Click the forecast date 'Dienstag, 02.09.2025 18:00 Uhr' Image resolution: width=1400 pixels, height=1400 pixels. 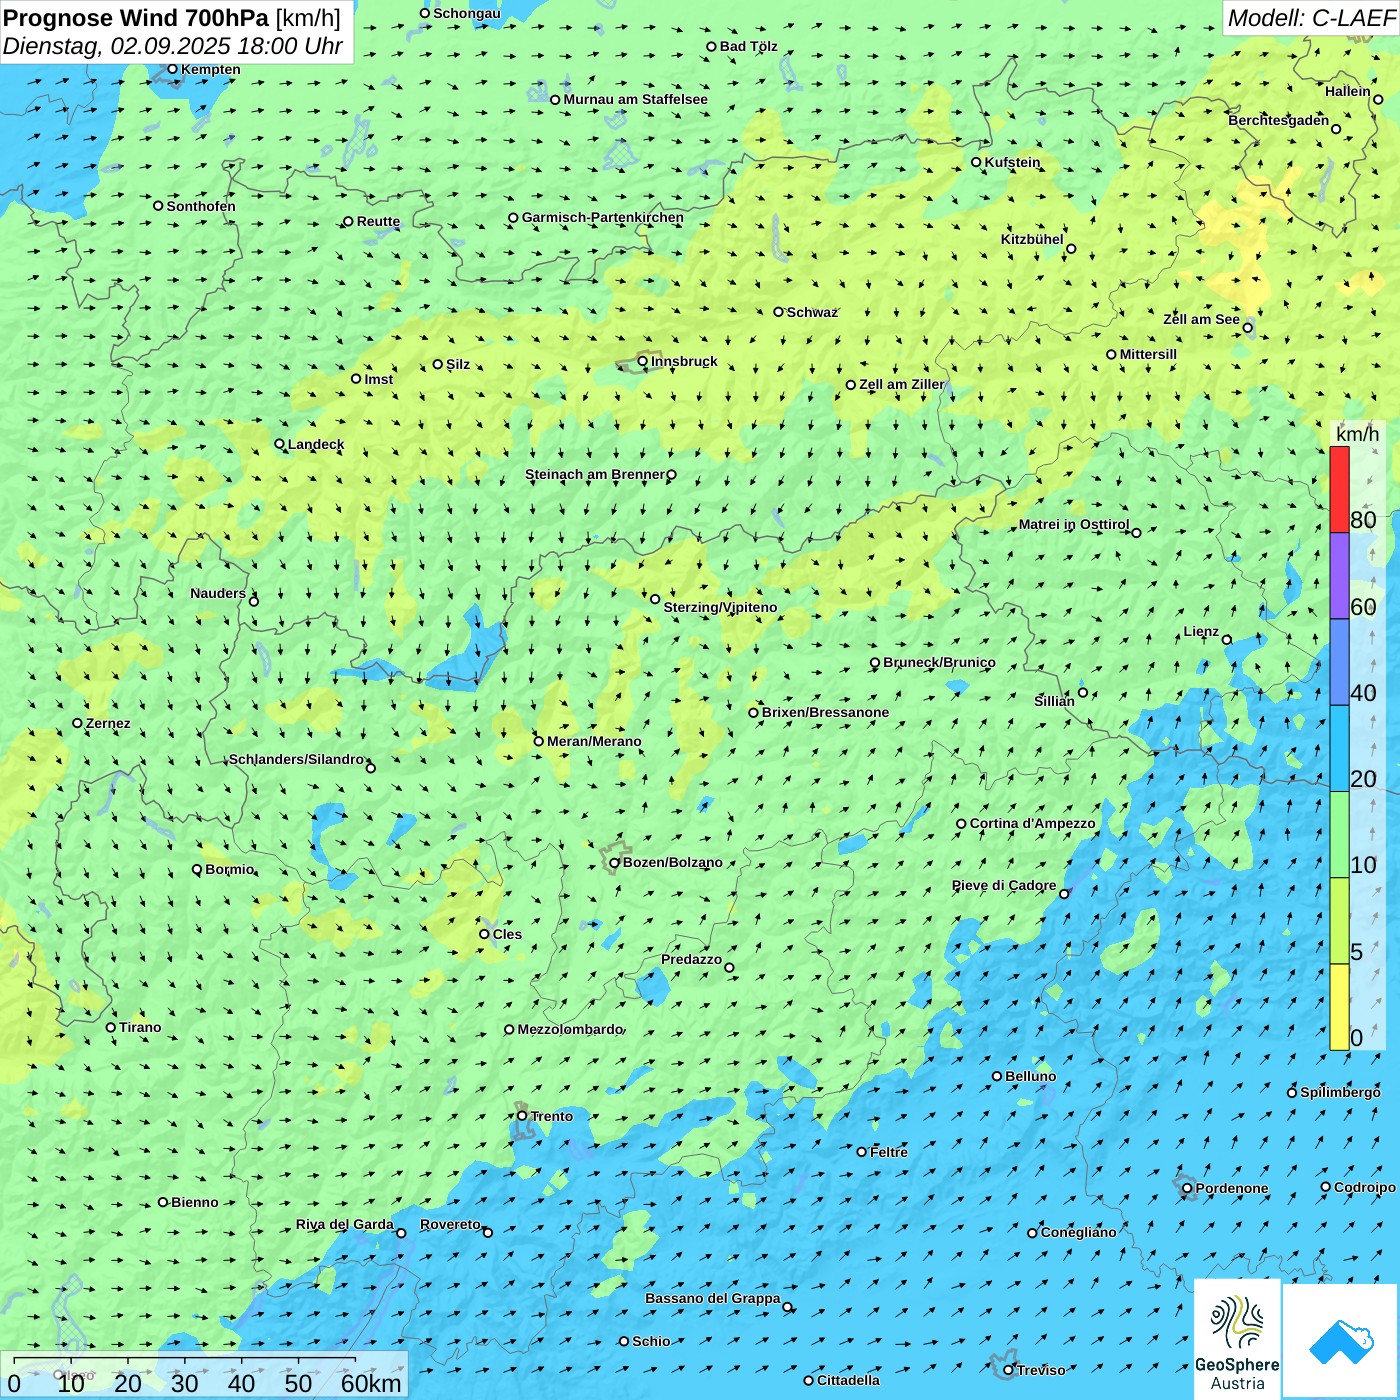point(173,46)
